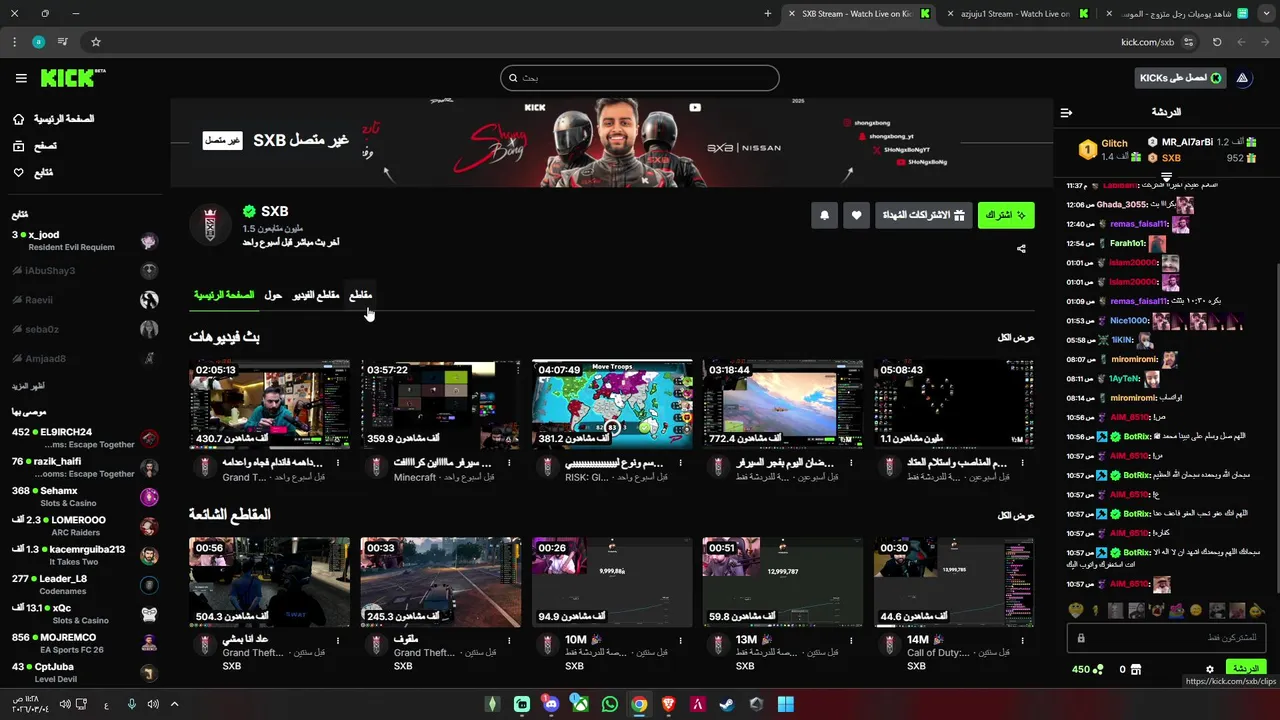Toggle the notification bell for SXB
This screenshot has height=720, width=1280.
coord(824,215)
